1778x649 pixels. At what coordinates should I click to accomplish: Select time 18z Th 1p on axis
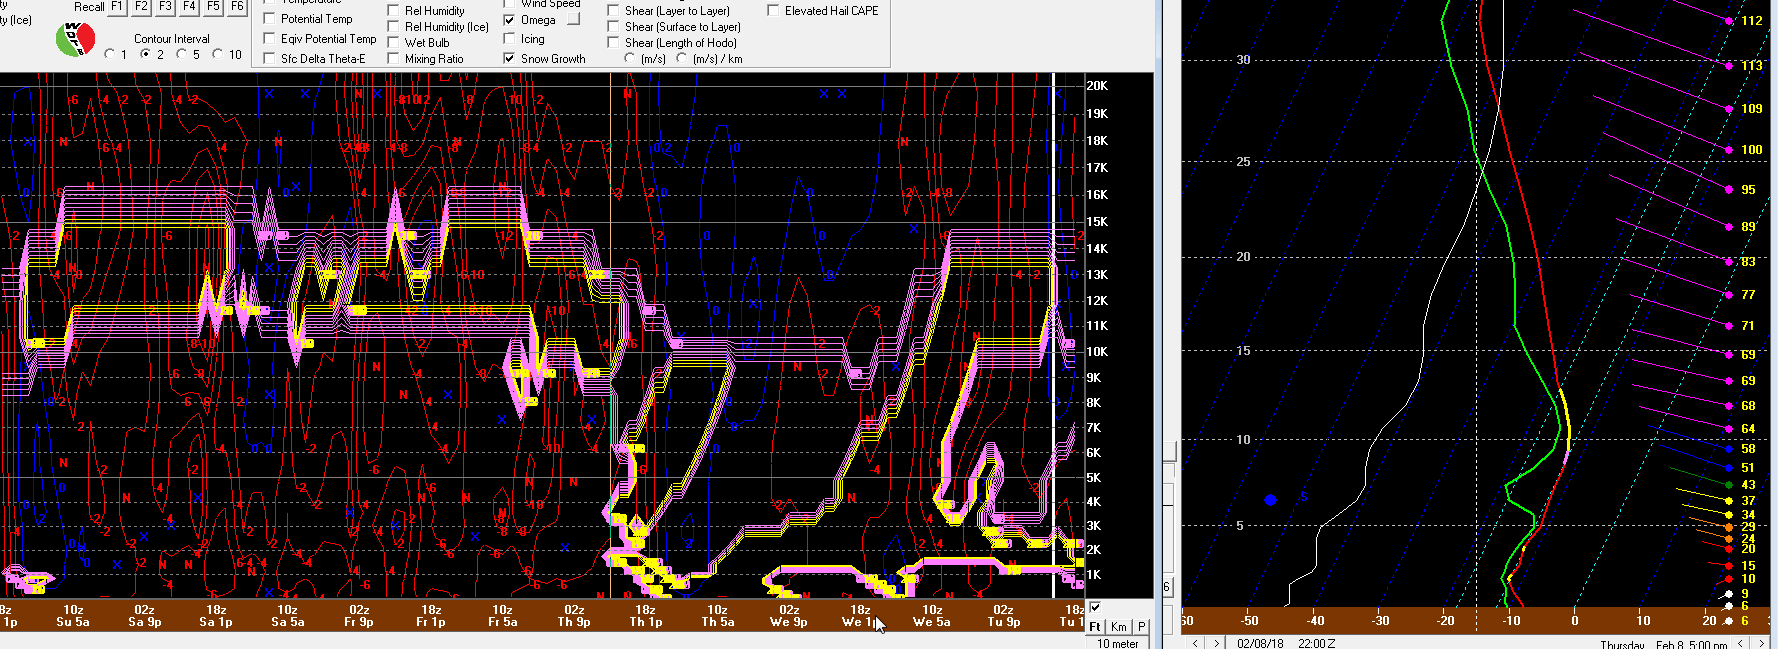646,615
